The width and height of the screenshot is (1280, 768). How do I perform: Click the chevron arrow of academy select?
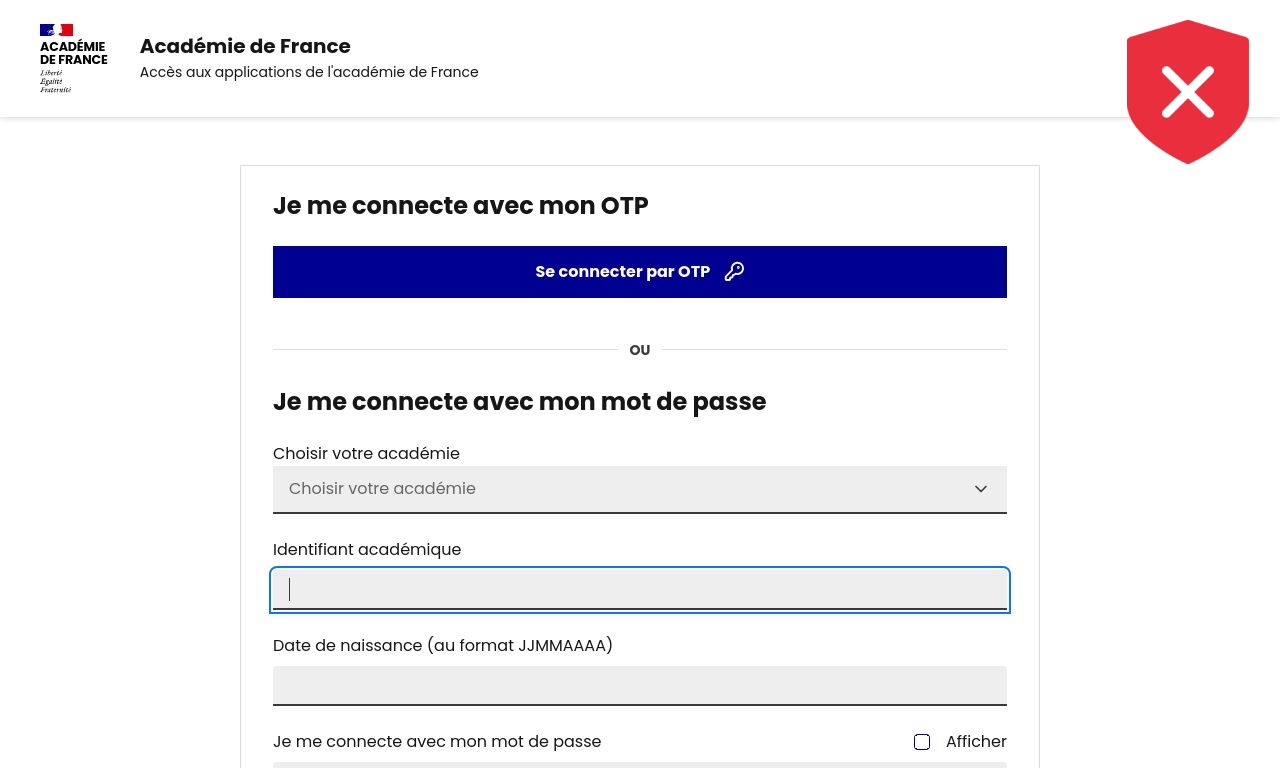981,489
